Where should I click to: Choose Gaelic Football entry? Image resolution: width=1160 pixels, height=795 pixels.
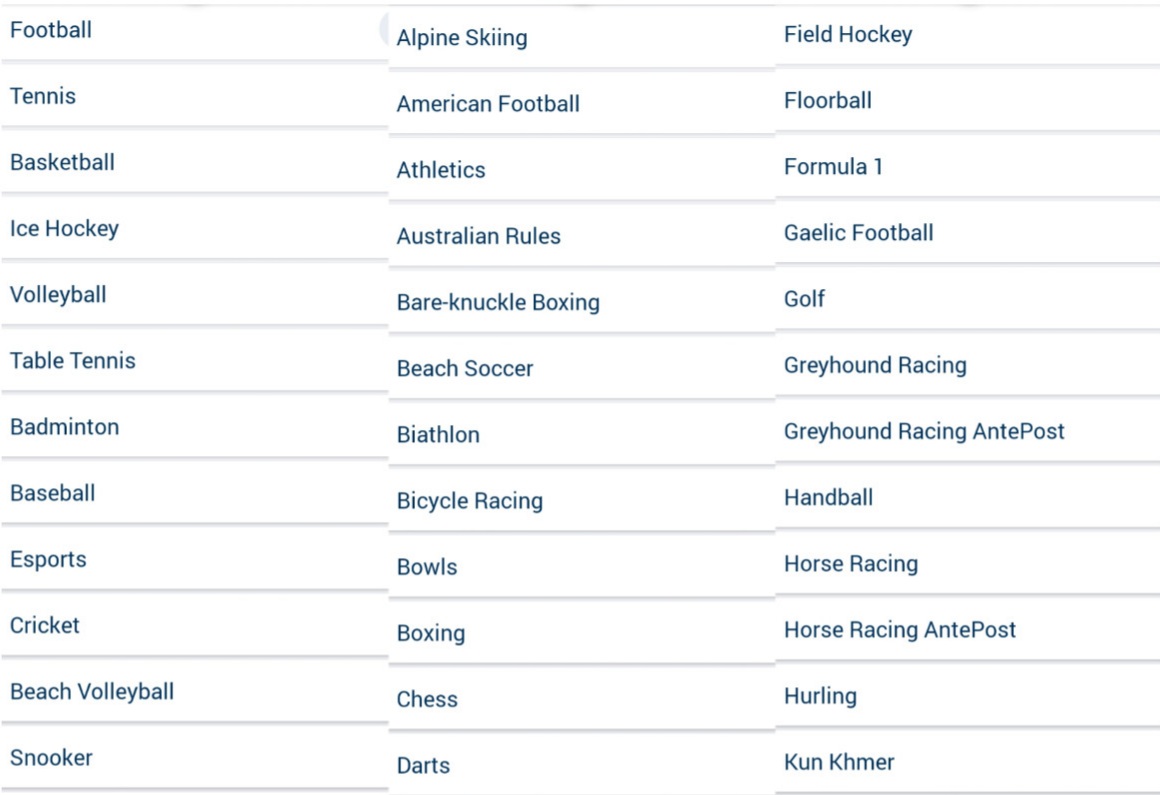(859, 233)
